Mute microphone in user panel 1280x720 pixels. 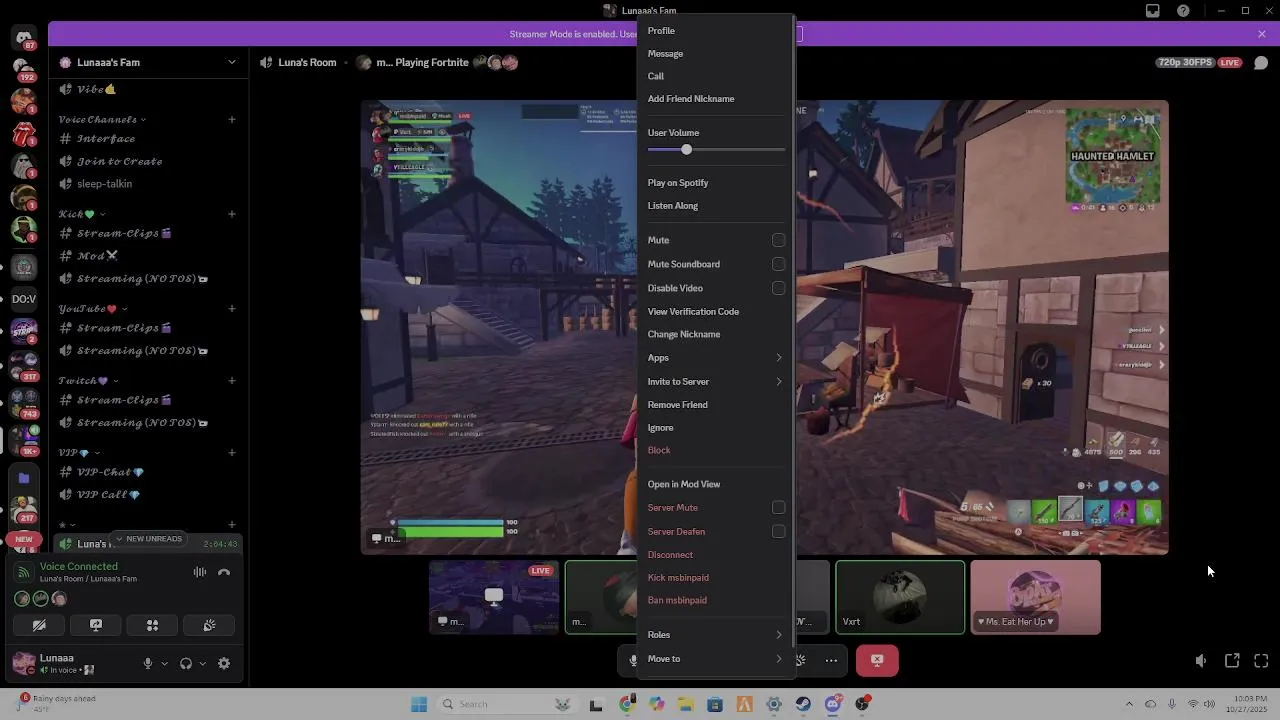click(148, 663)
